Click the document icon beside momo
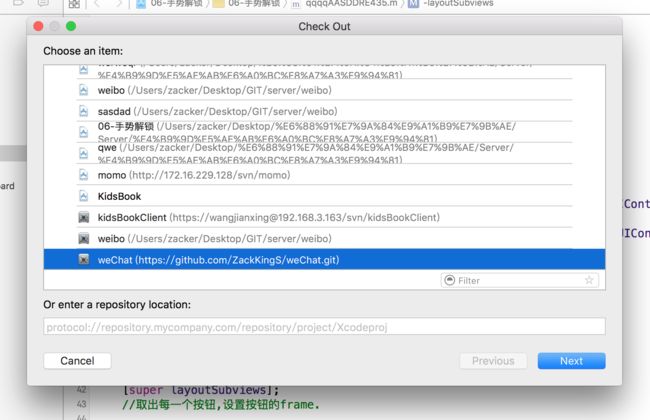This screenshot has height=420, width=650. pos(84,175)
